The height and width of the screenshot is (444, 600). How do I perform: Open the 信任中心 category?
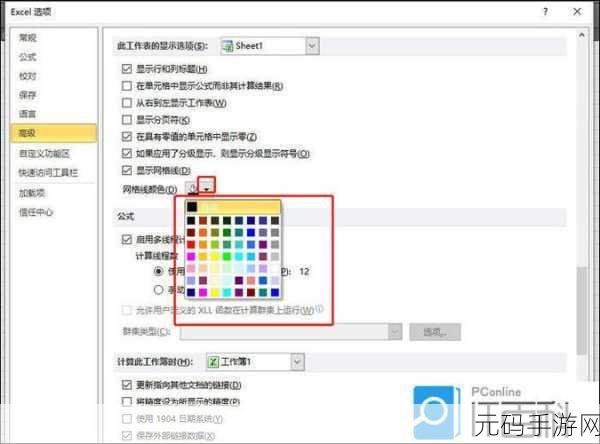point(36,212)
